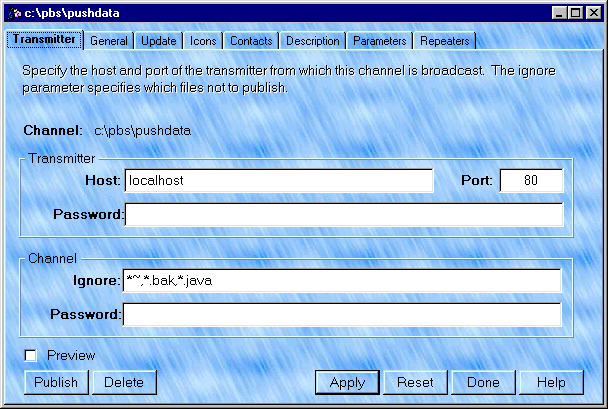Click the Delete button

pos(124,382)
